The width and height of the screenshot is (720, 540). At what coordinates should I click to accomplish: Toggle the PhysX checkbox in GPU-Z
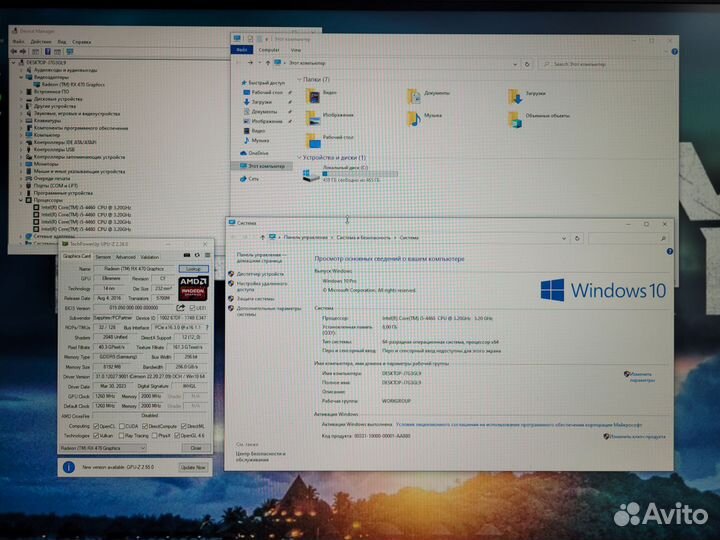coord(155,435)
